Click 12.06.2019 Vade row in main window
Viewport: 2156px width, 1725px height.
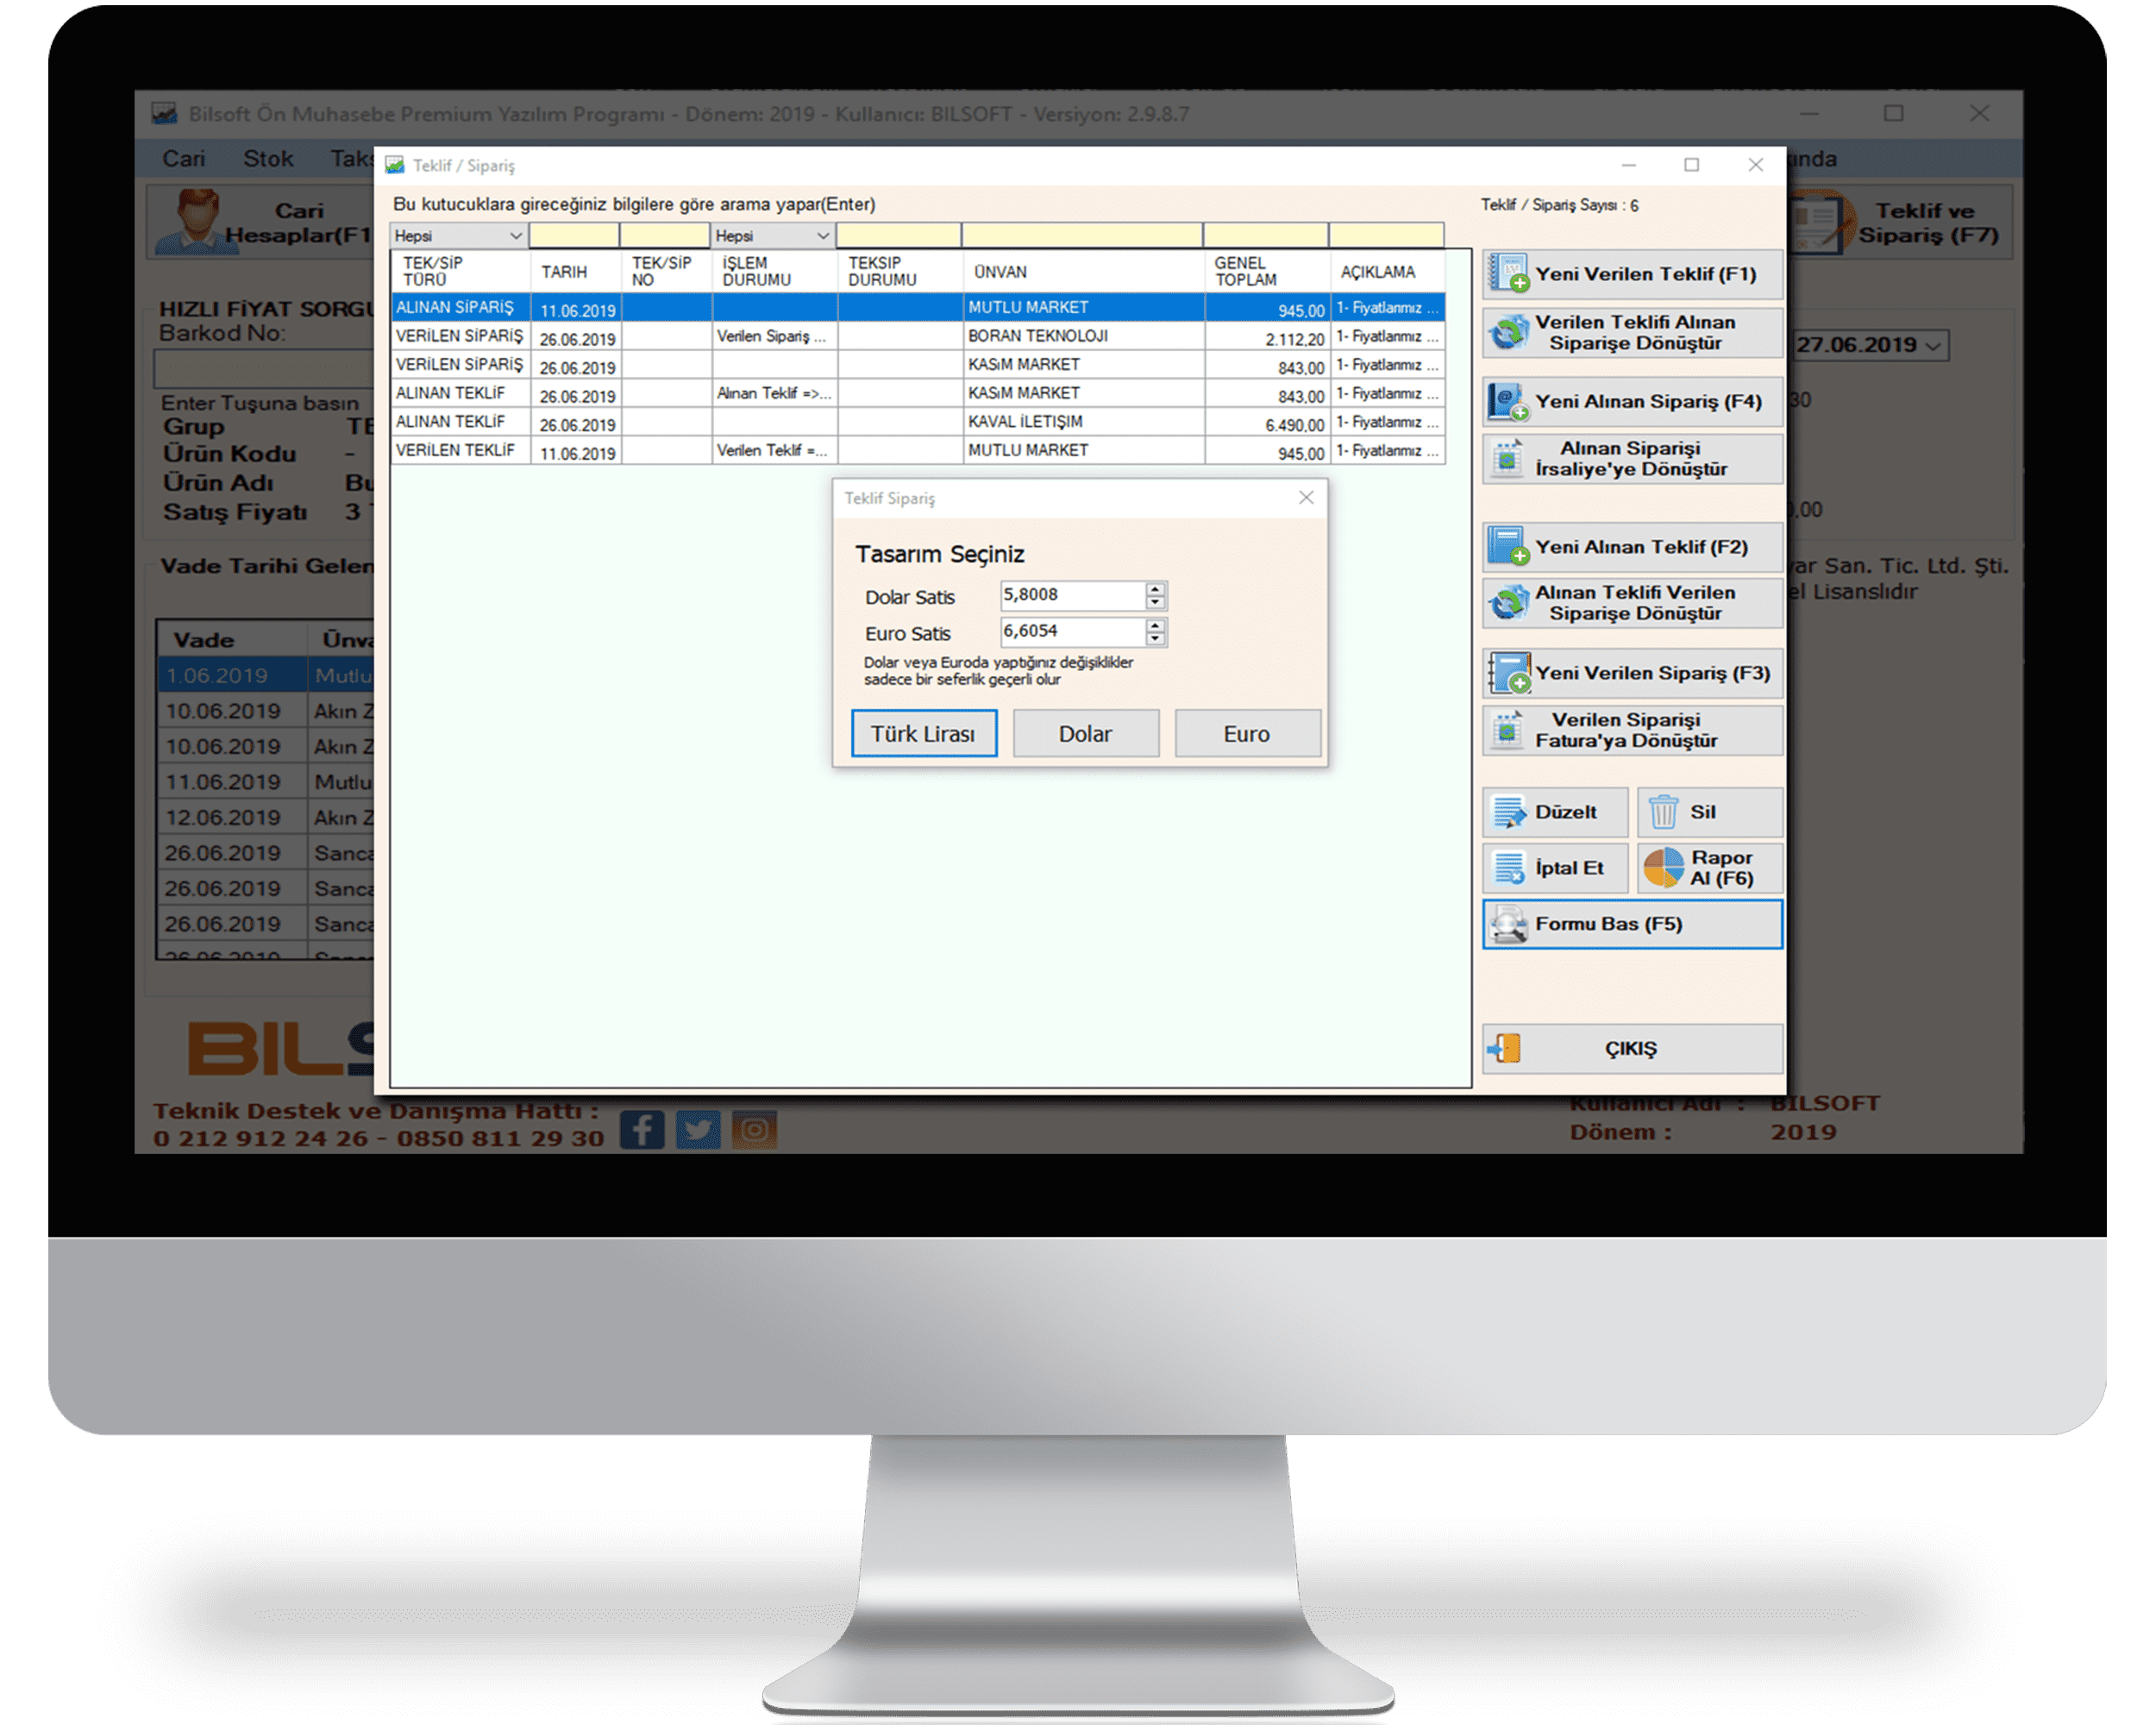pyautogui.click(x=266, y=818)
